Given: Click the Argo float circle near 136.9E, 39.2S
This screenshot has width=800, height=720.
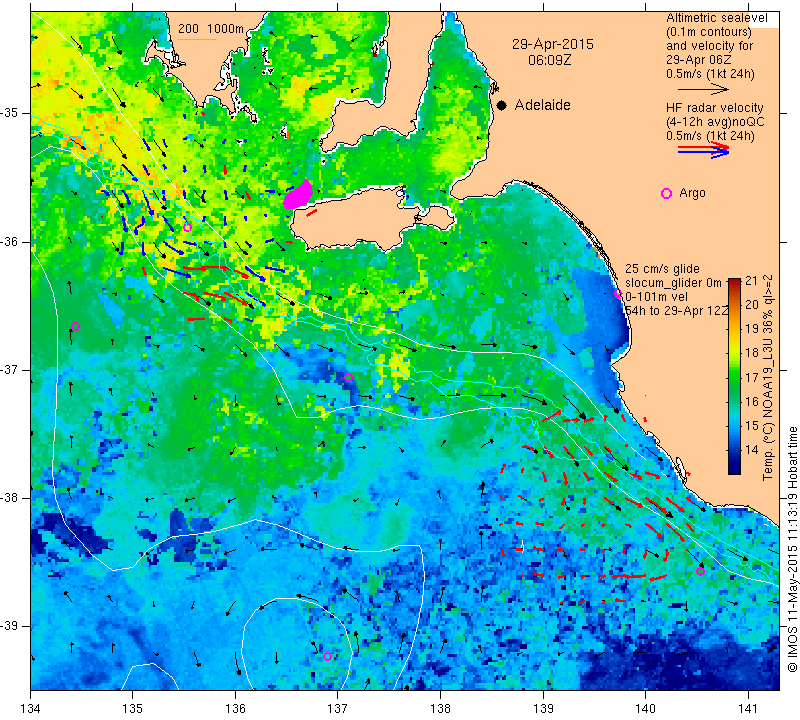Looking at the screenshot, I should point(328,656).
